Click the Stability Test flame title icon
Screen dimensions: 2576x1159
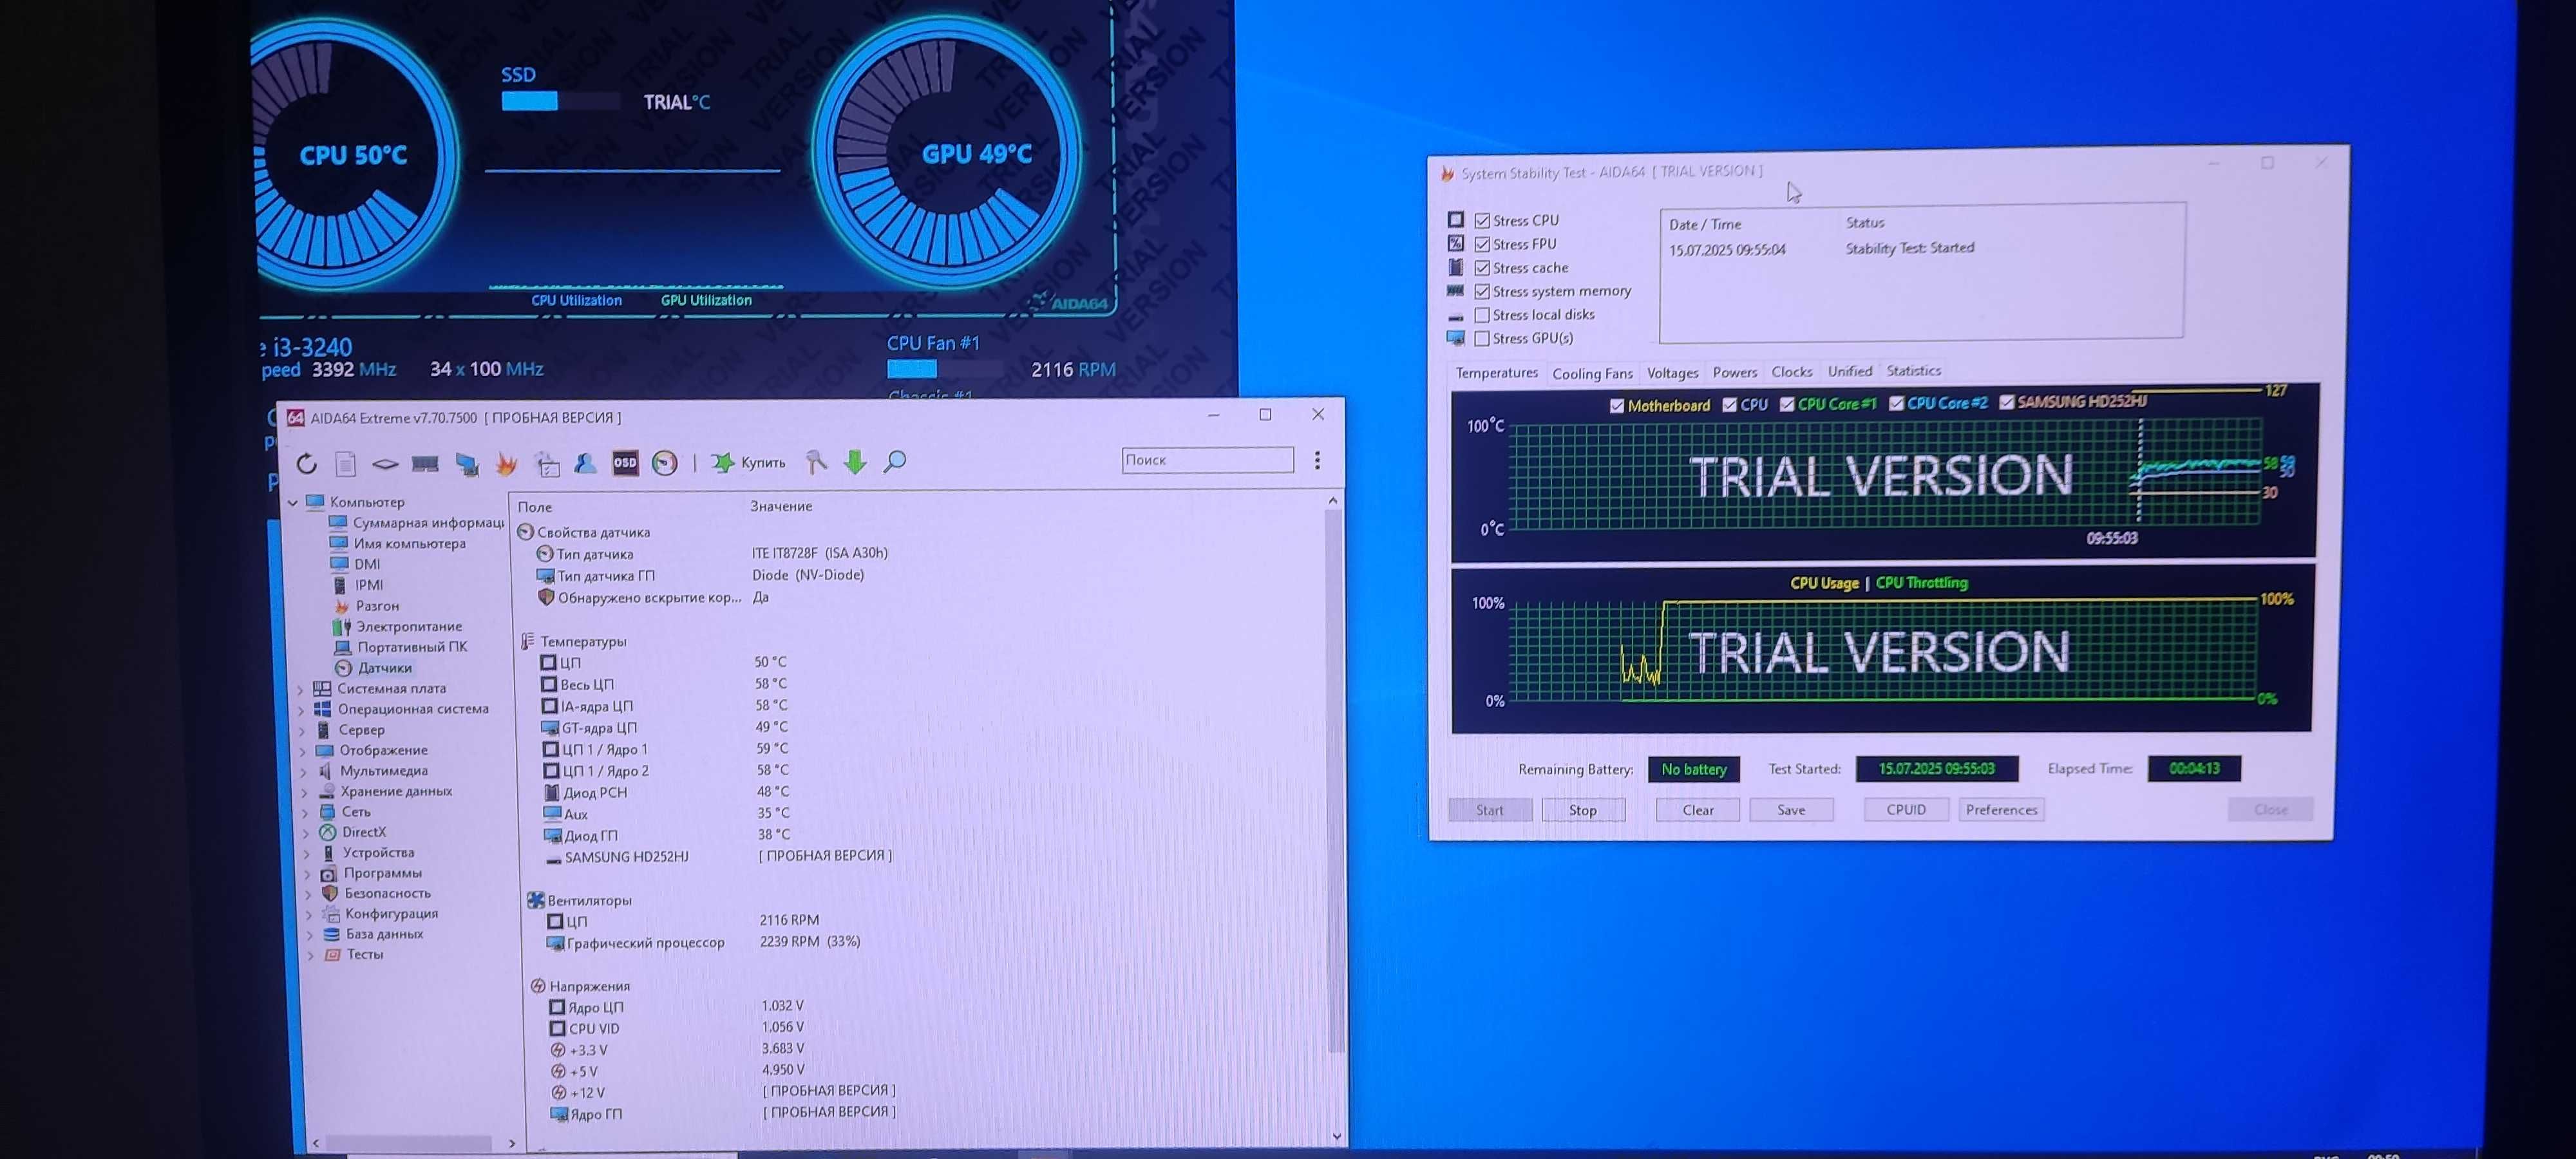tap(1447, 174)
